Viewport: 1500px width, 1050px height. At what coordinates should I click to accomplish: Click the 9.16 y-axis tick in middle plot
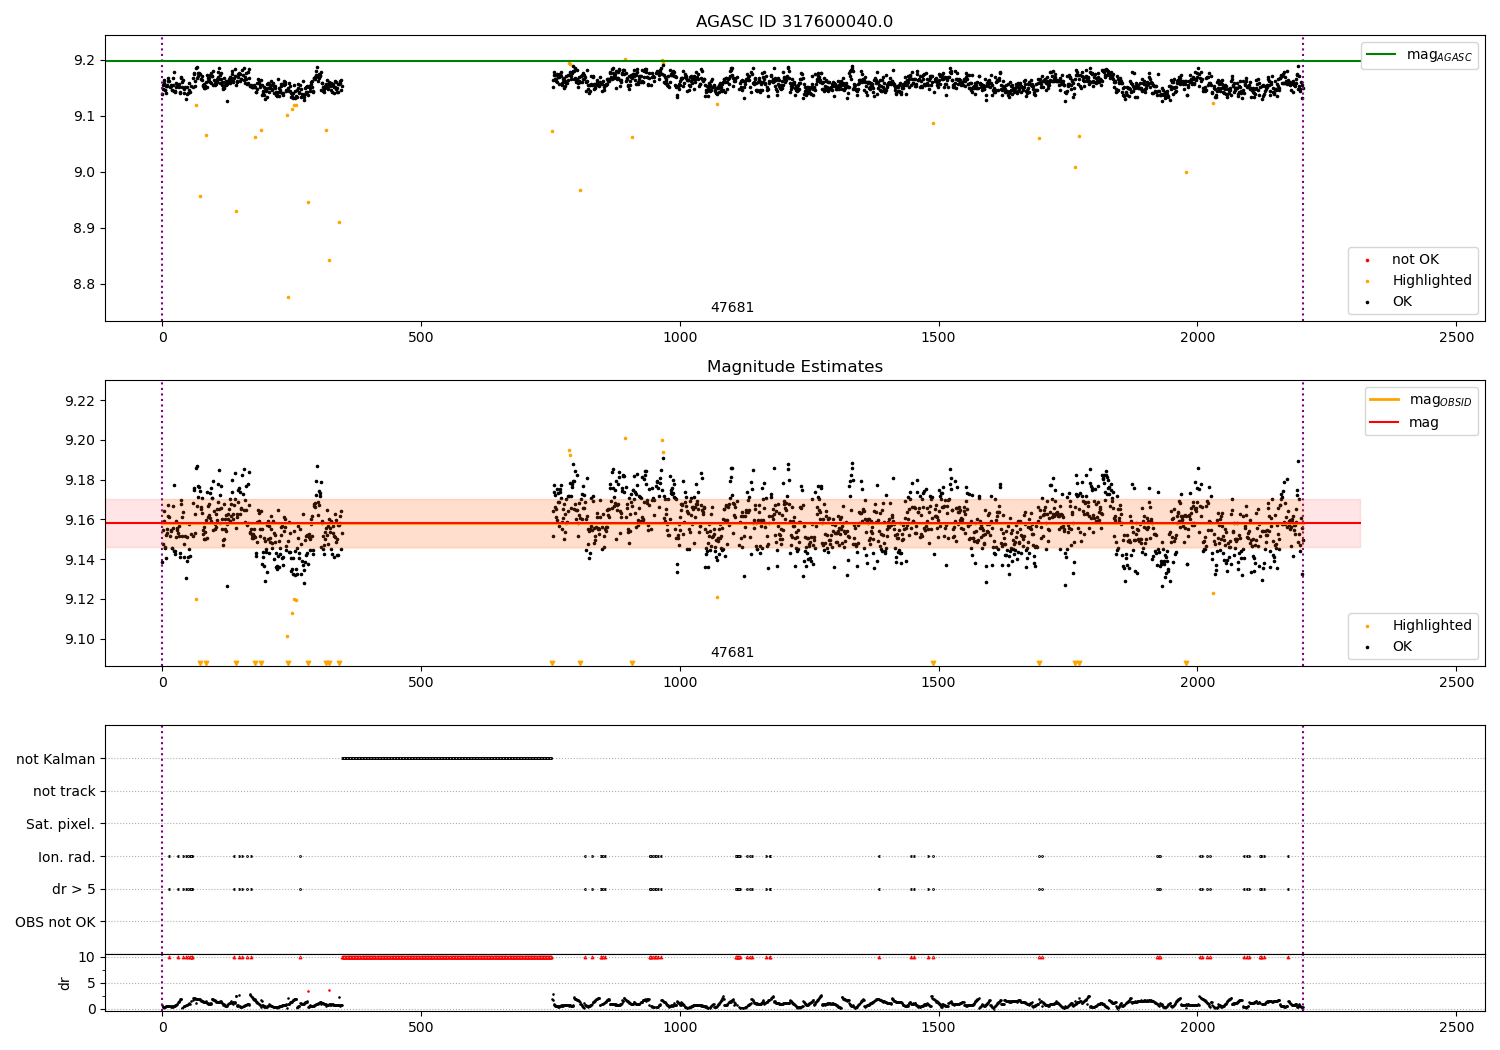pyautogui.click(x=80, y=520)
